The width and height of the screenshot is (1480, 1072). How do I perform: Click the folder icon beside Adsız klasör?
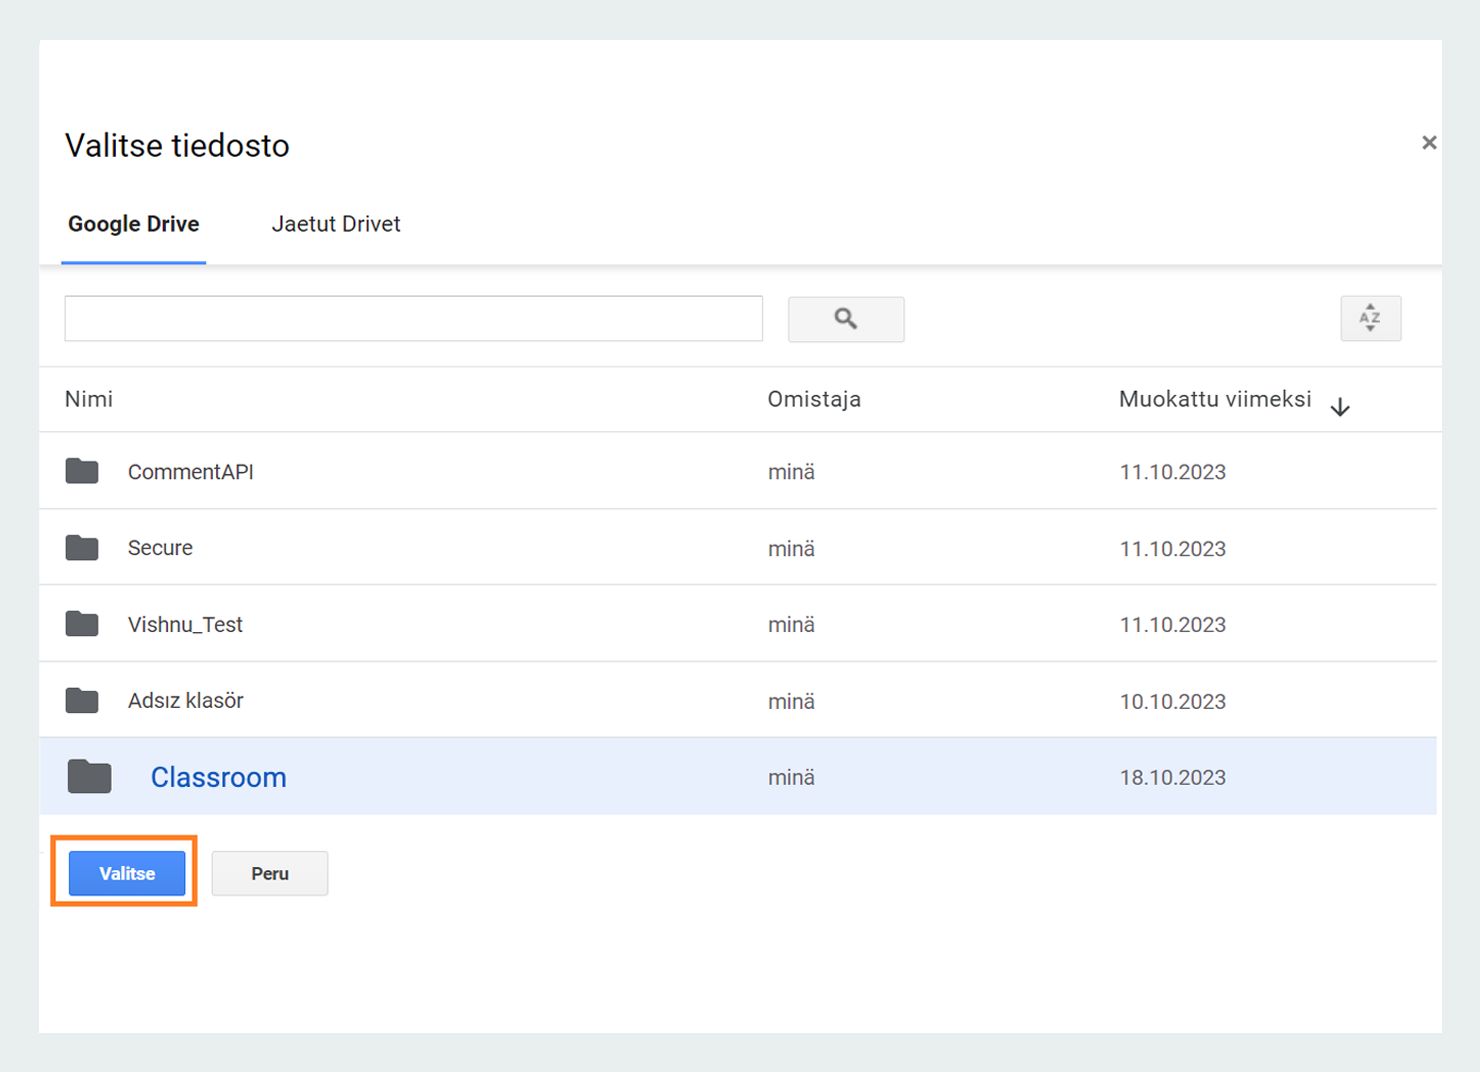click(82, 701)
